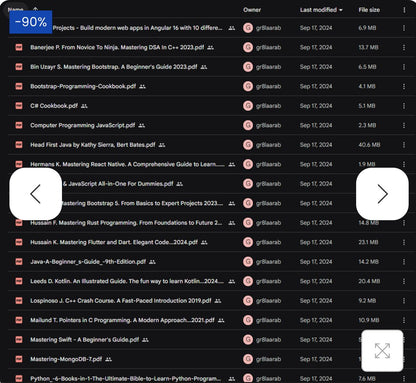Open more options for C# Cookbook.pdf row
The width and height of the screenshot is (416, 383).
[404, 106]
